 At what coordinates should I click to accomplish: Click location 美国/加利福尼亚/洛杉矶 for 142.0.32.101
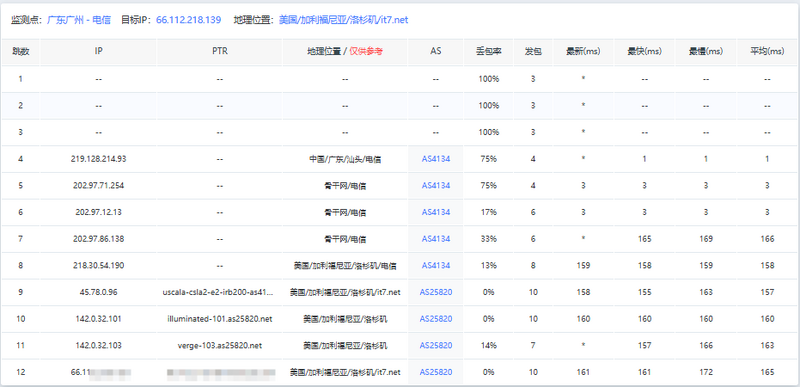point(345,319)
